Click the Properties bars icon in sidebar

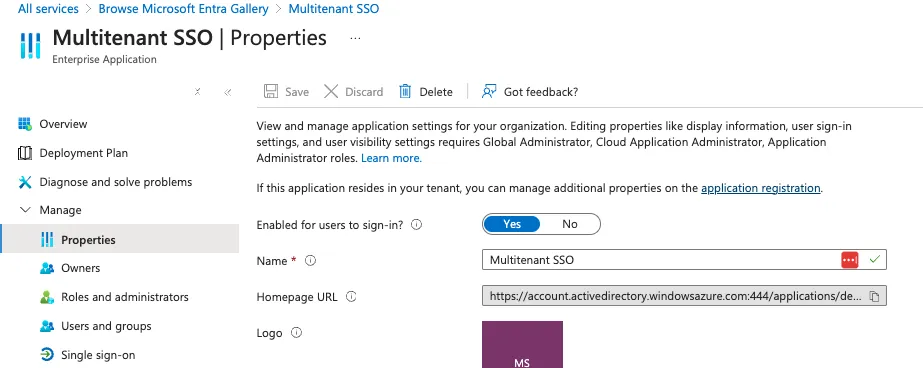point(47,240)
